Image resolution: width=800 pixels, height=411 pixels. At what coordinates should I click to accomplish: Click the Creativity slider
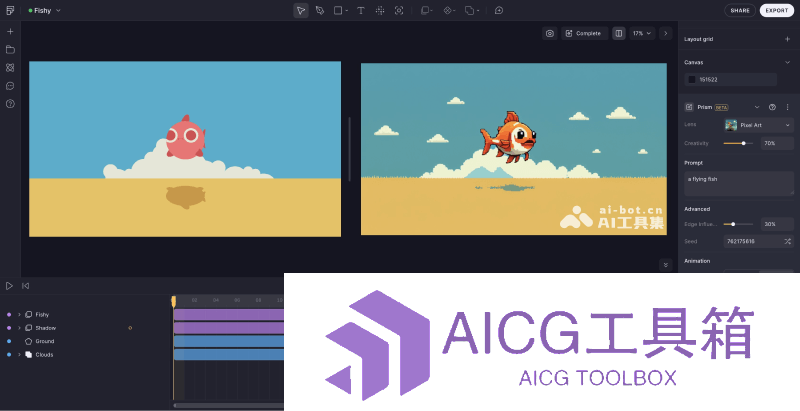click(738, 143)
